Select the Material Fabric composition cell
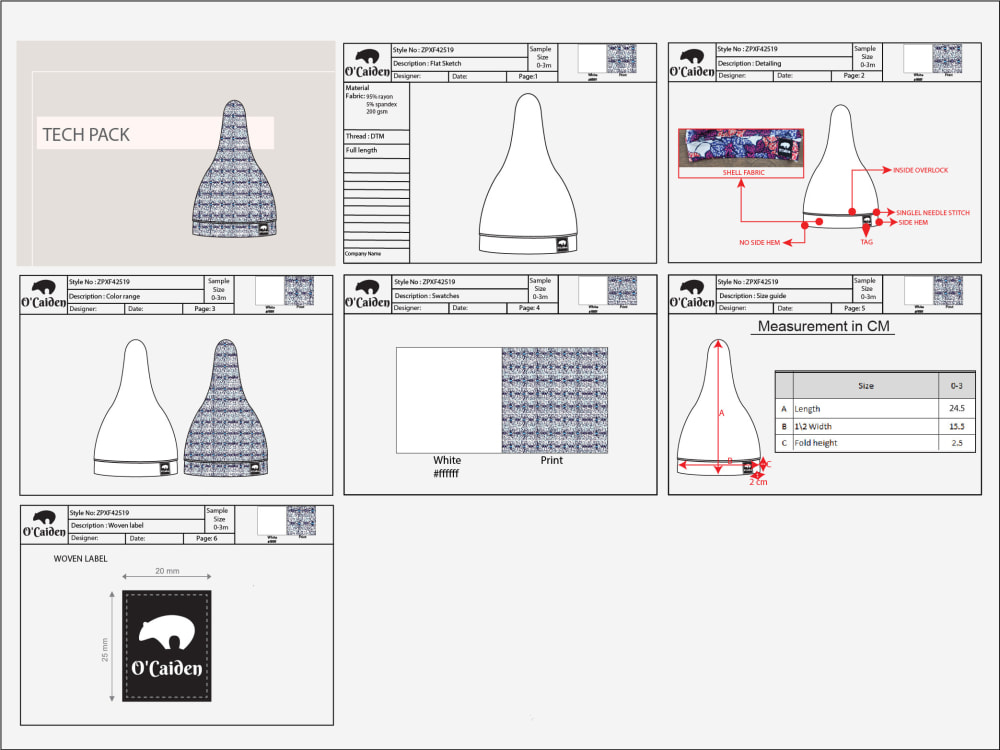 [376, 106]
